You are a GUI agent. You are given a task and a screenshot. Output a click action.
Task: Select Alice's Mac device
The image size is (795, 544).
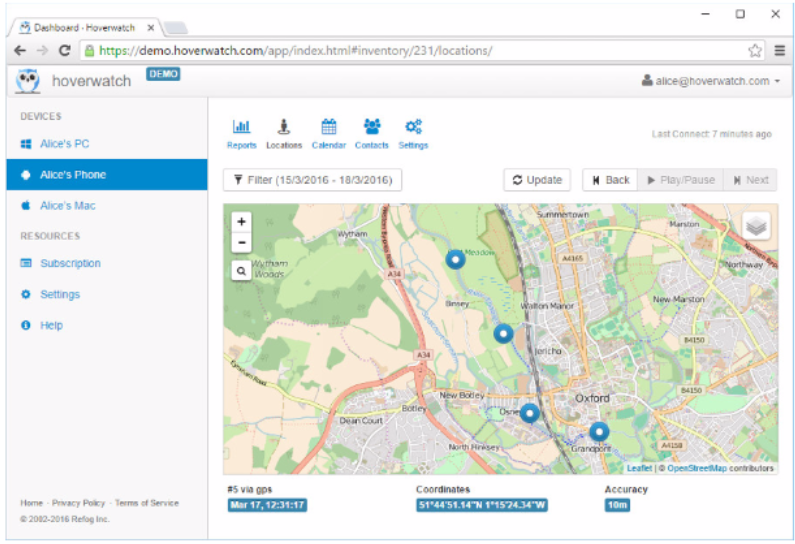pyautogui.click(x=67, y=206)
